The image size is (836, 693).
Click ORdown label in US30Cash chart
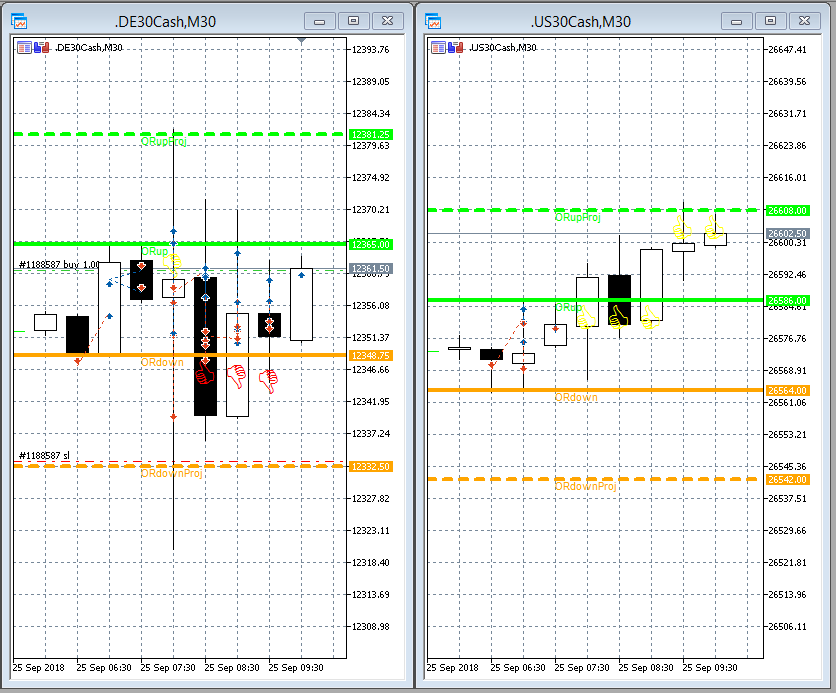pos(576,398)
